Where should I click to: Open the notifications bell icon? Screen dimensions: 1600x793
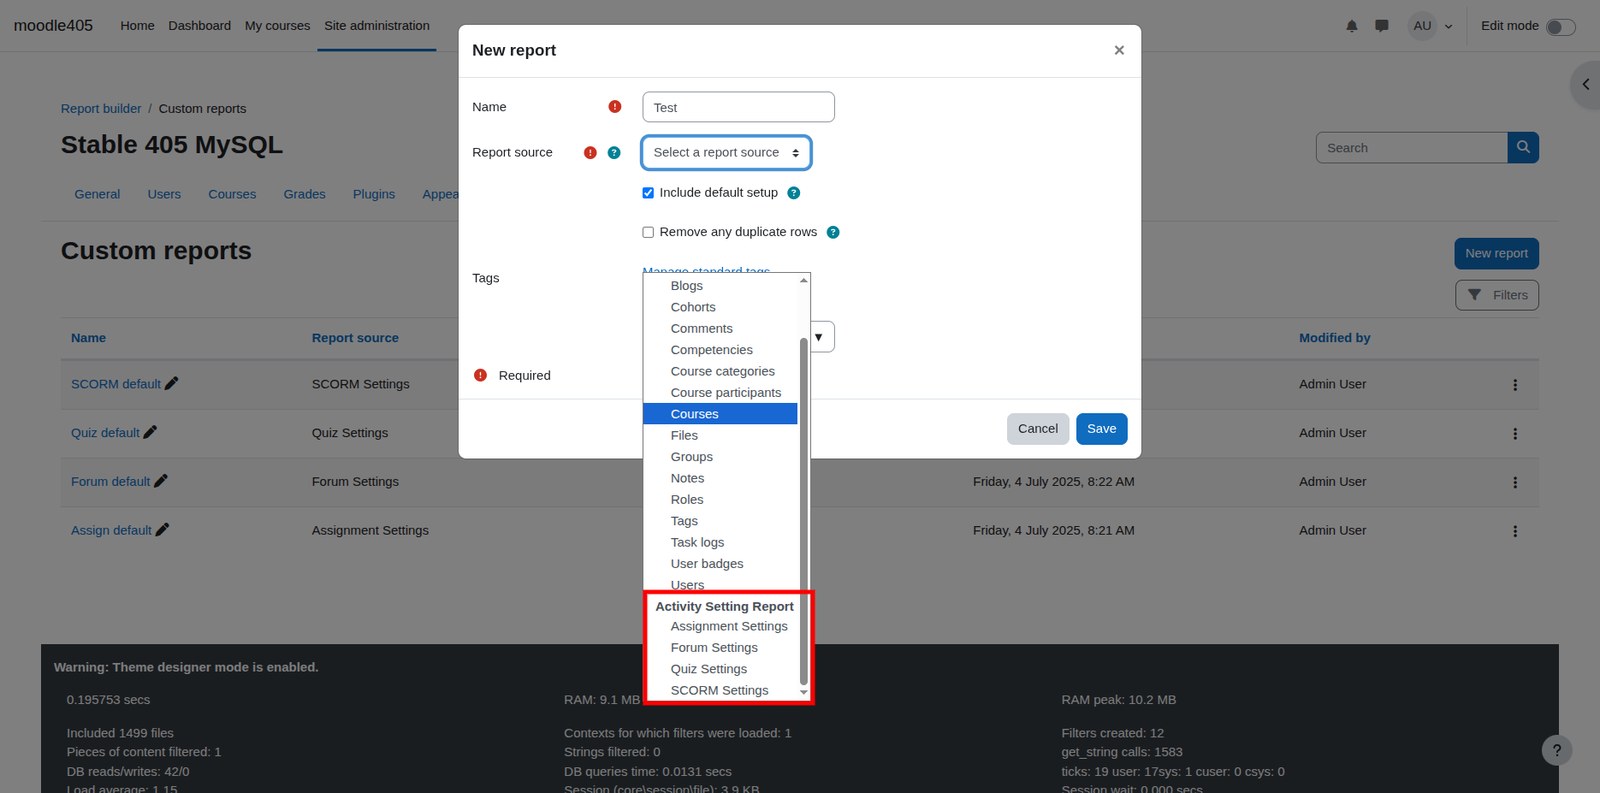1351,26
